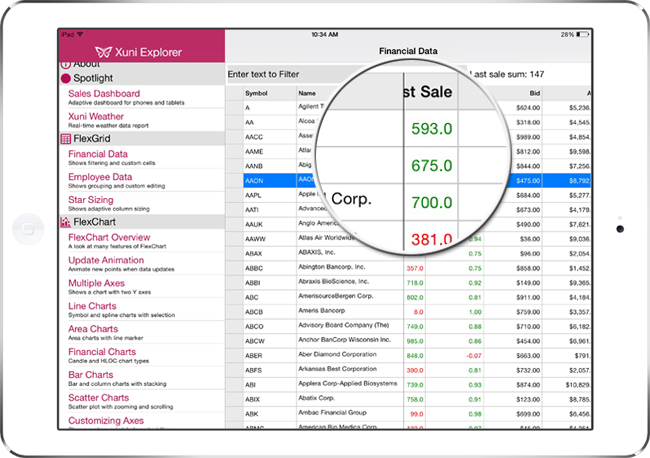Click the ABIX symbol cell
The image size is (650, 458).
pyautogui.click(x=270, y=399)
